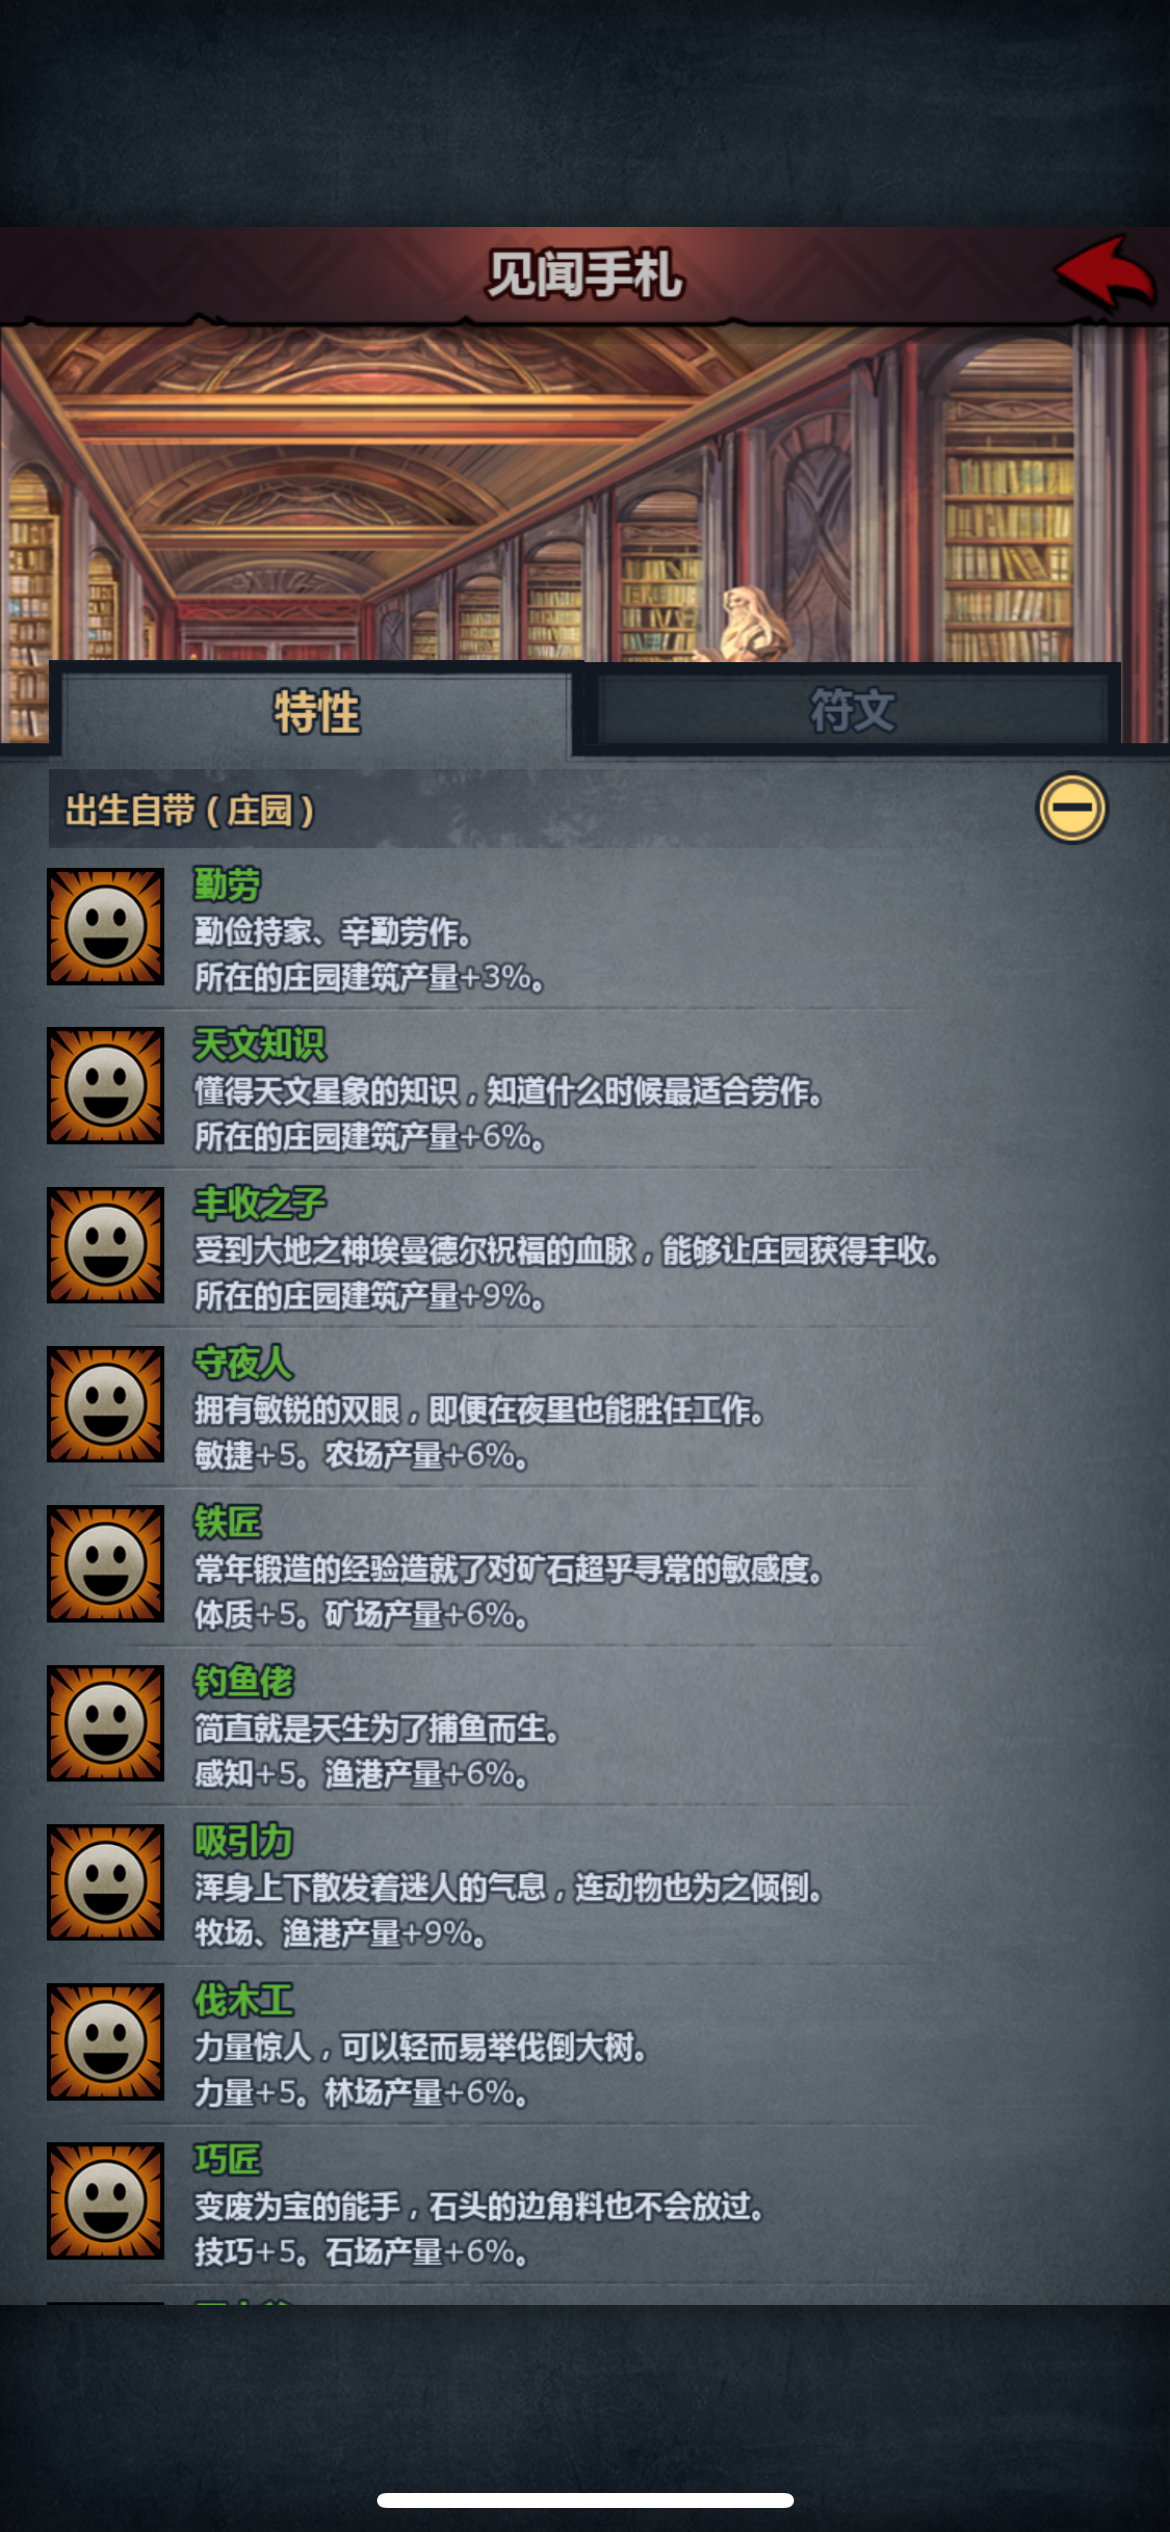
Task: Tap the 吸引力 trait smiley icon
Action: pos(105,1882)
